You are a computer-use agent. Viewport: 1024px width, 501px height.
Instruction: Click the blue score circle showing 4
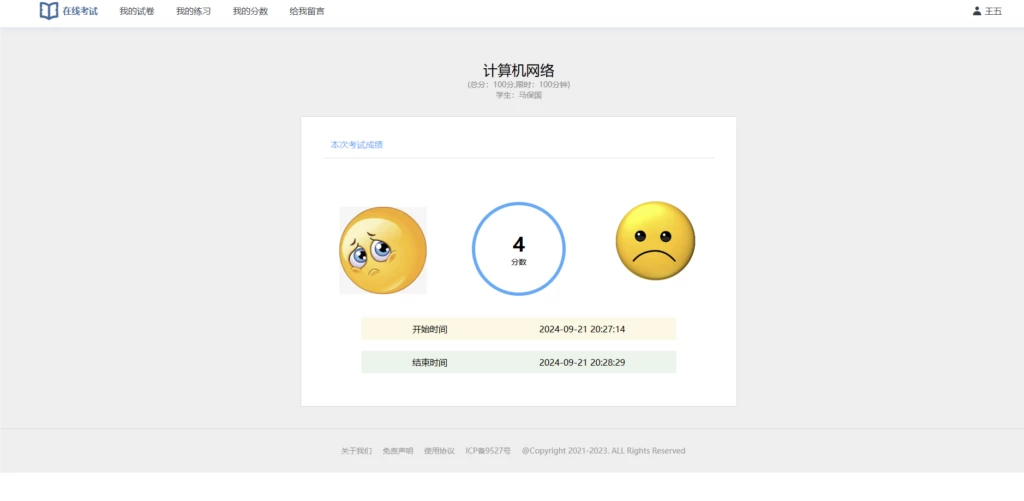(518, 249)
